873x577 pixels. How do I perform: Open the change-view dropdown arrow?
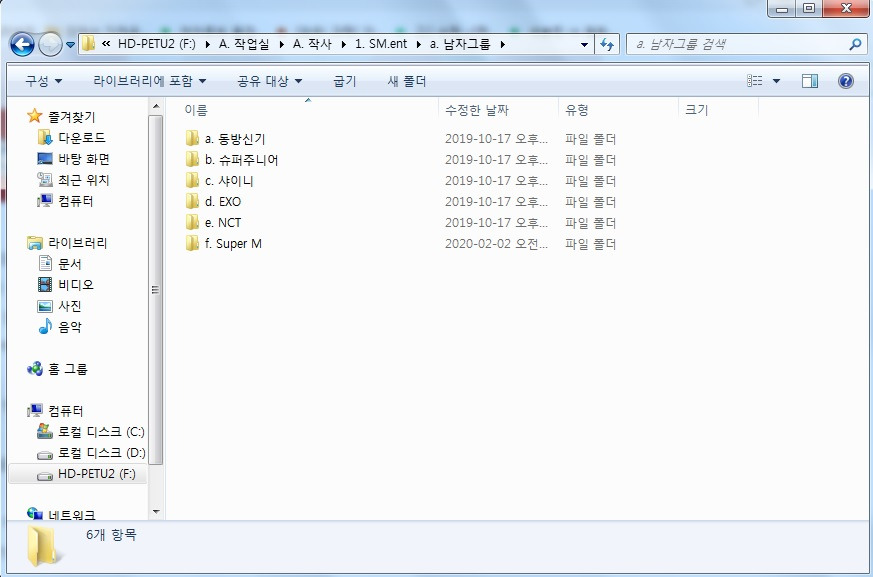[x=774, y=81]
